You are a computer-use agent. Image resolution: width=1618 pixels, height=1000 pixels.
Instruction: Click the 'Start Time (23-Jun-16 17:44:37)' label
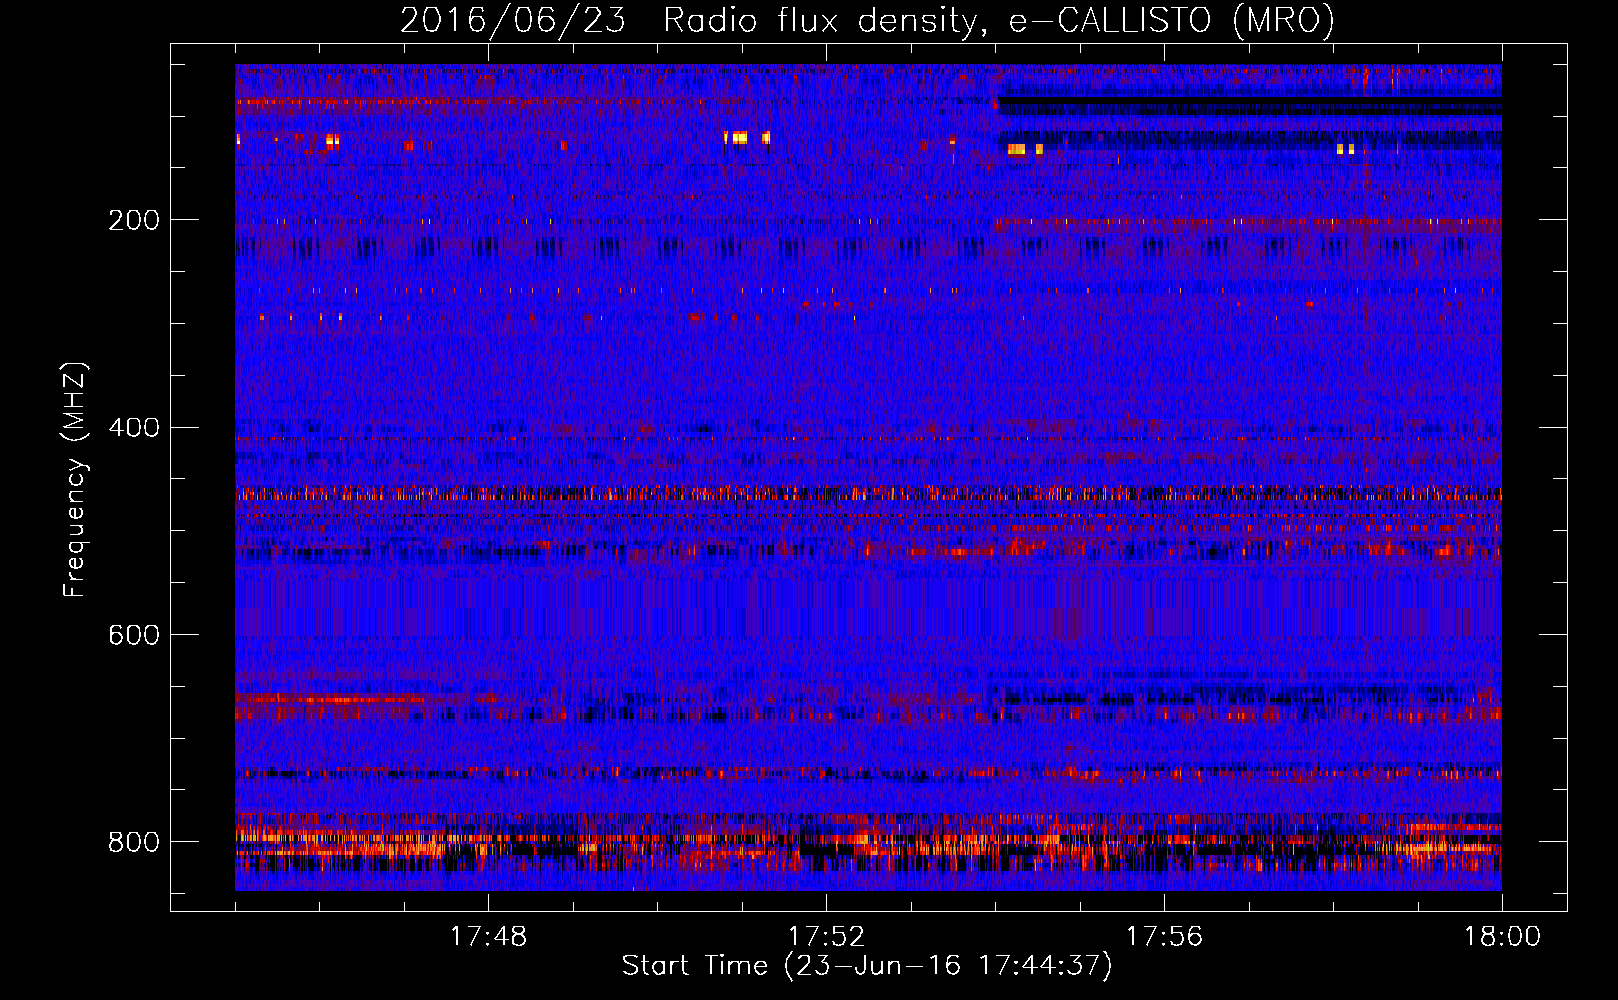click(x=867, y=966)
